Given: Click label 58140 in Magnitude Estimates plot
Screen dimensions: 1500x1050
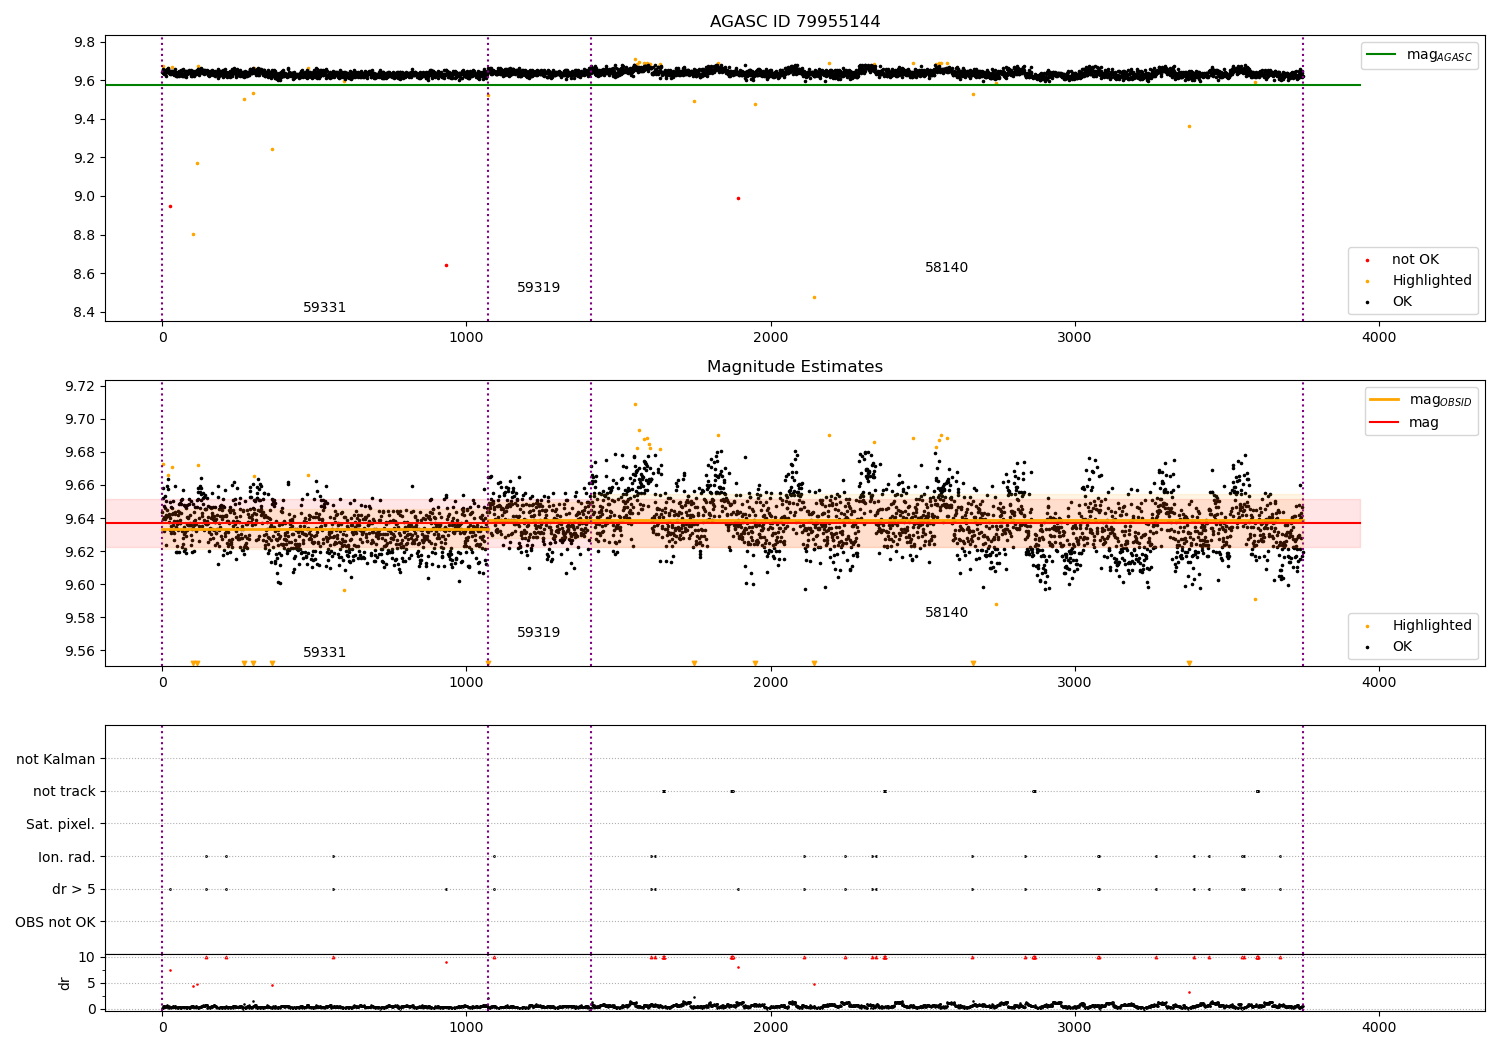Looking at the screenshot, I should (946, 613).
